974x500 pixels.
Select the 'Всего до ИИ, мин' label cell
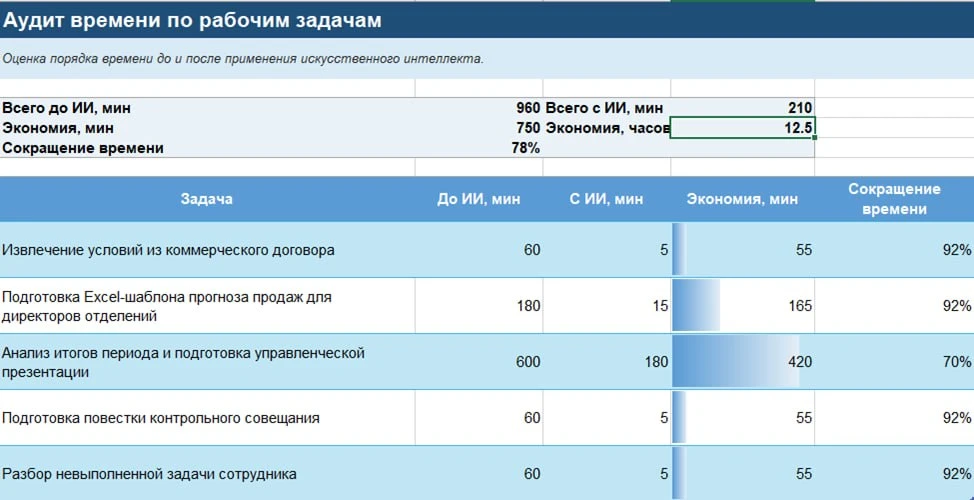[207, 108]
